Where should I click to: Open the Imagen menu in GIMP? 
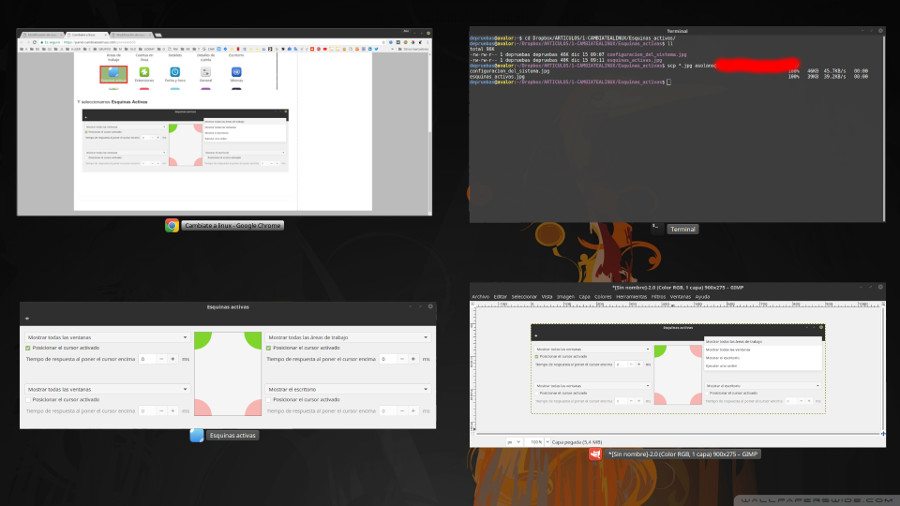click(565, 297)
